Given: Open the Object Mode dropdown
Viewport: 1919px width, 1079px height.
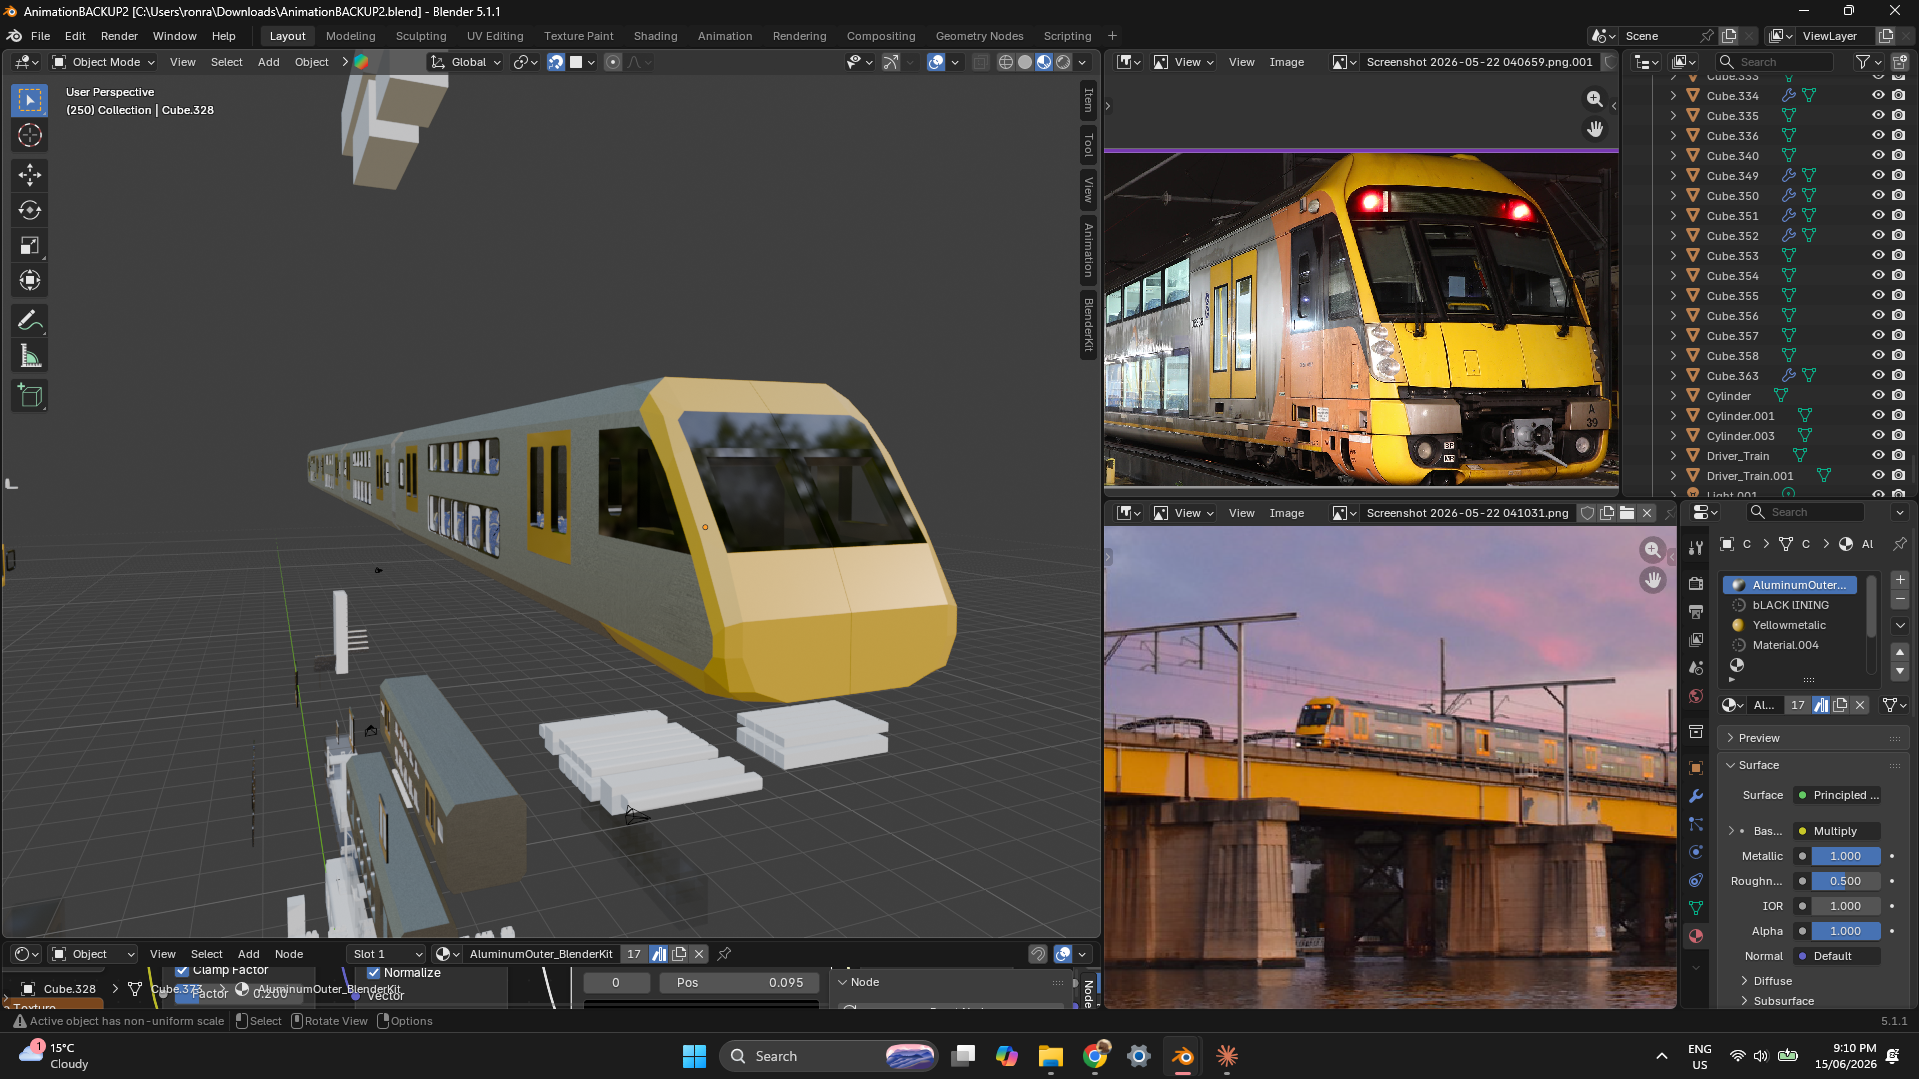Looking at the screenshot, I should tap(103, 62).
